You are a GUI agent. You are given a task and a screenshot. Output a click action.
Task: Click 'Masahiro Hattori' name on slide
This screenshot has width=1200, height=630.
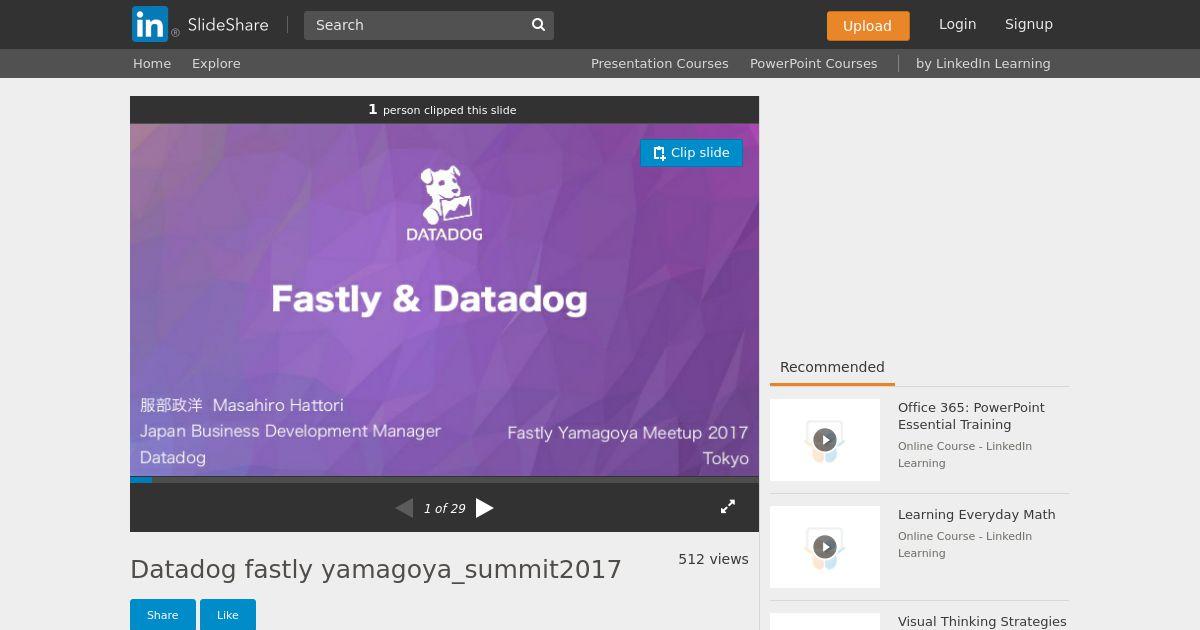(278, 405)
